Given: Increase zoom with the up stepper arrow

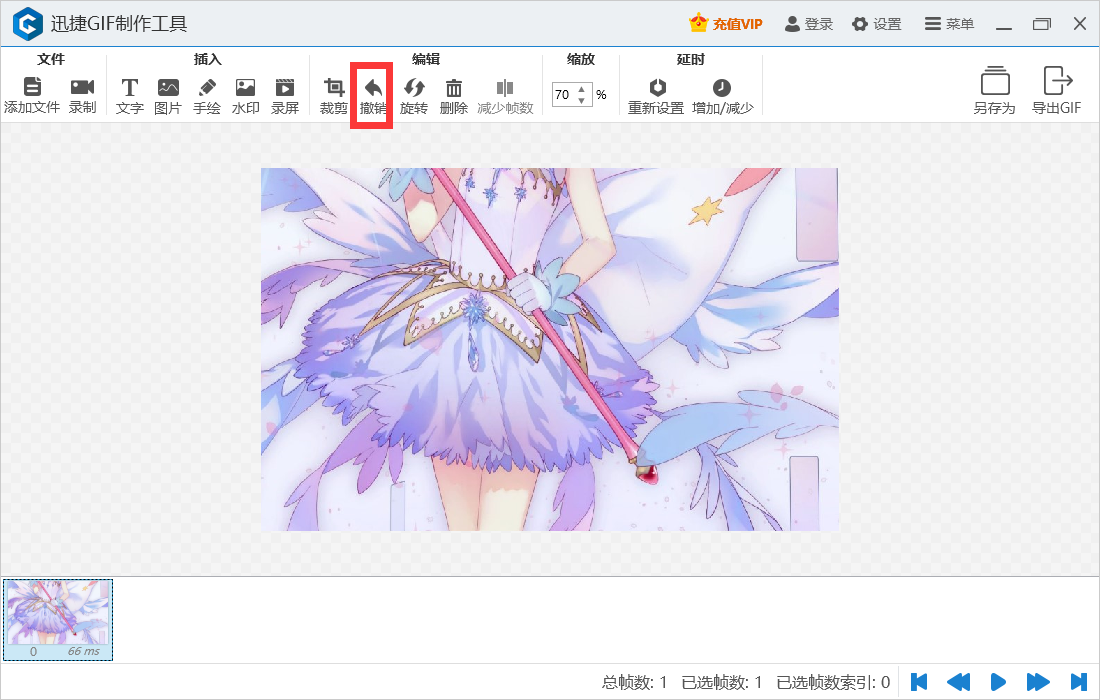Looking at the screenshot, I should [582, 89].
